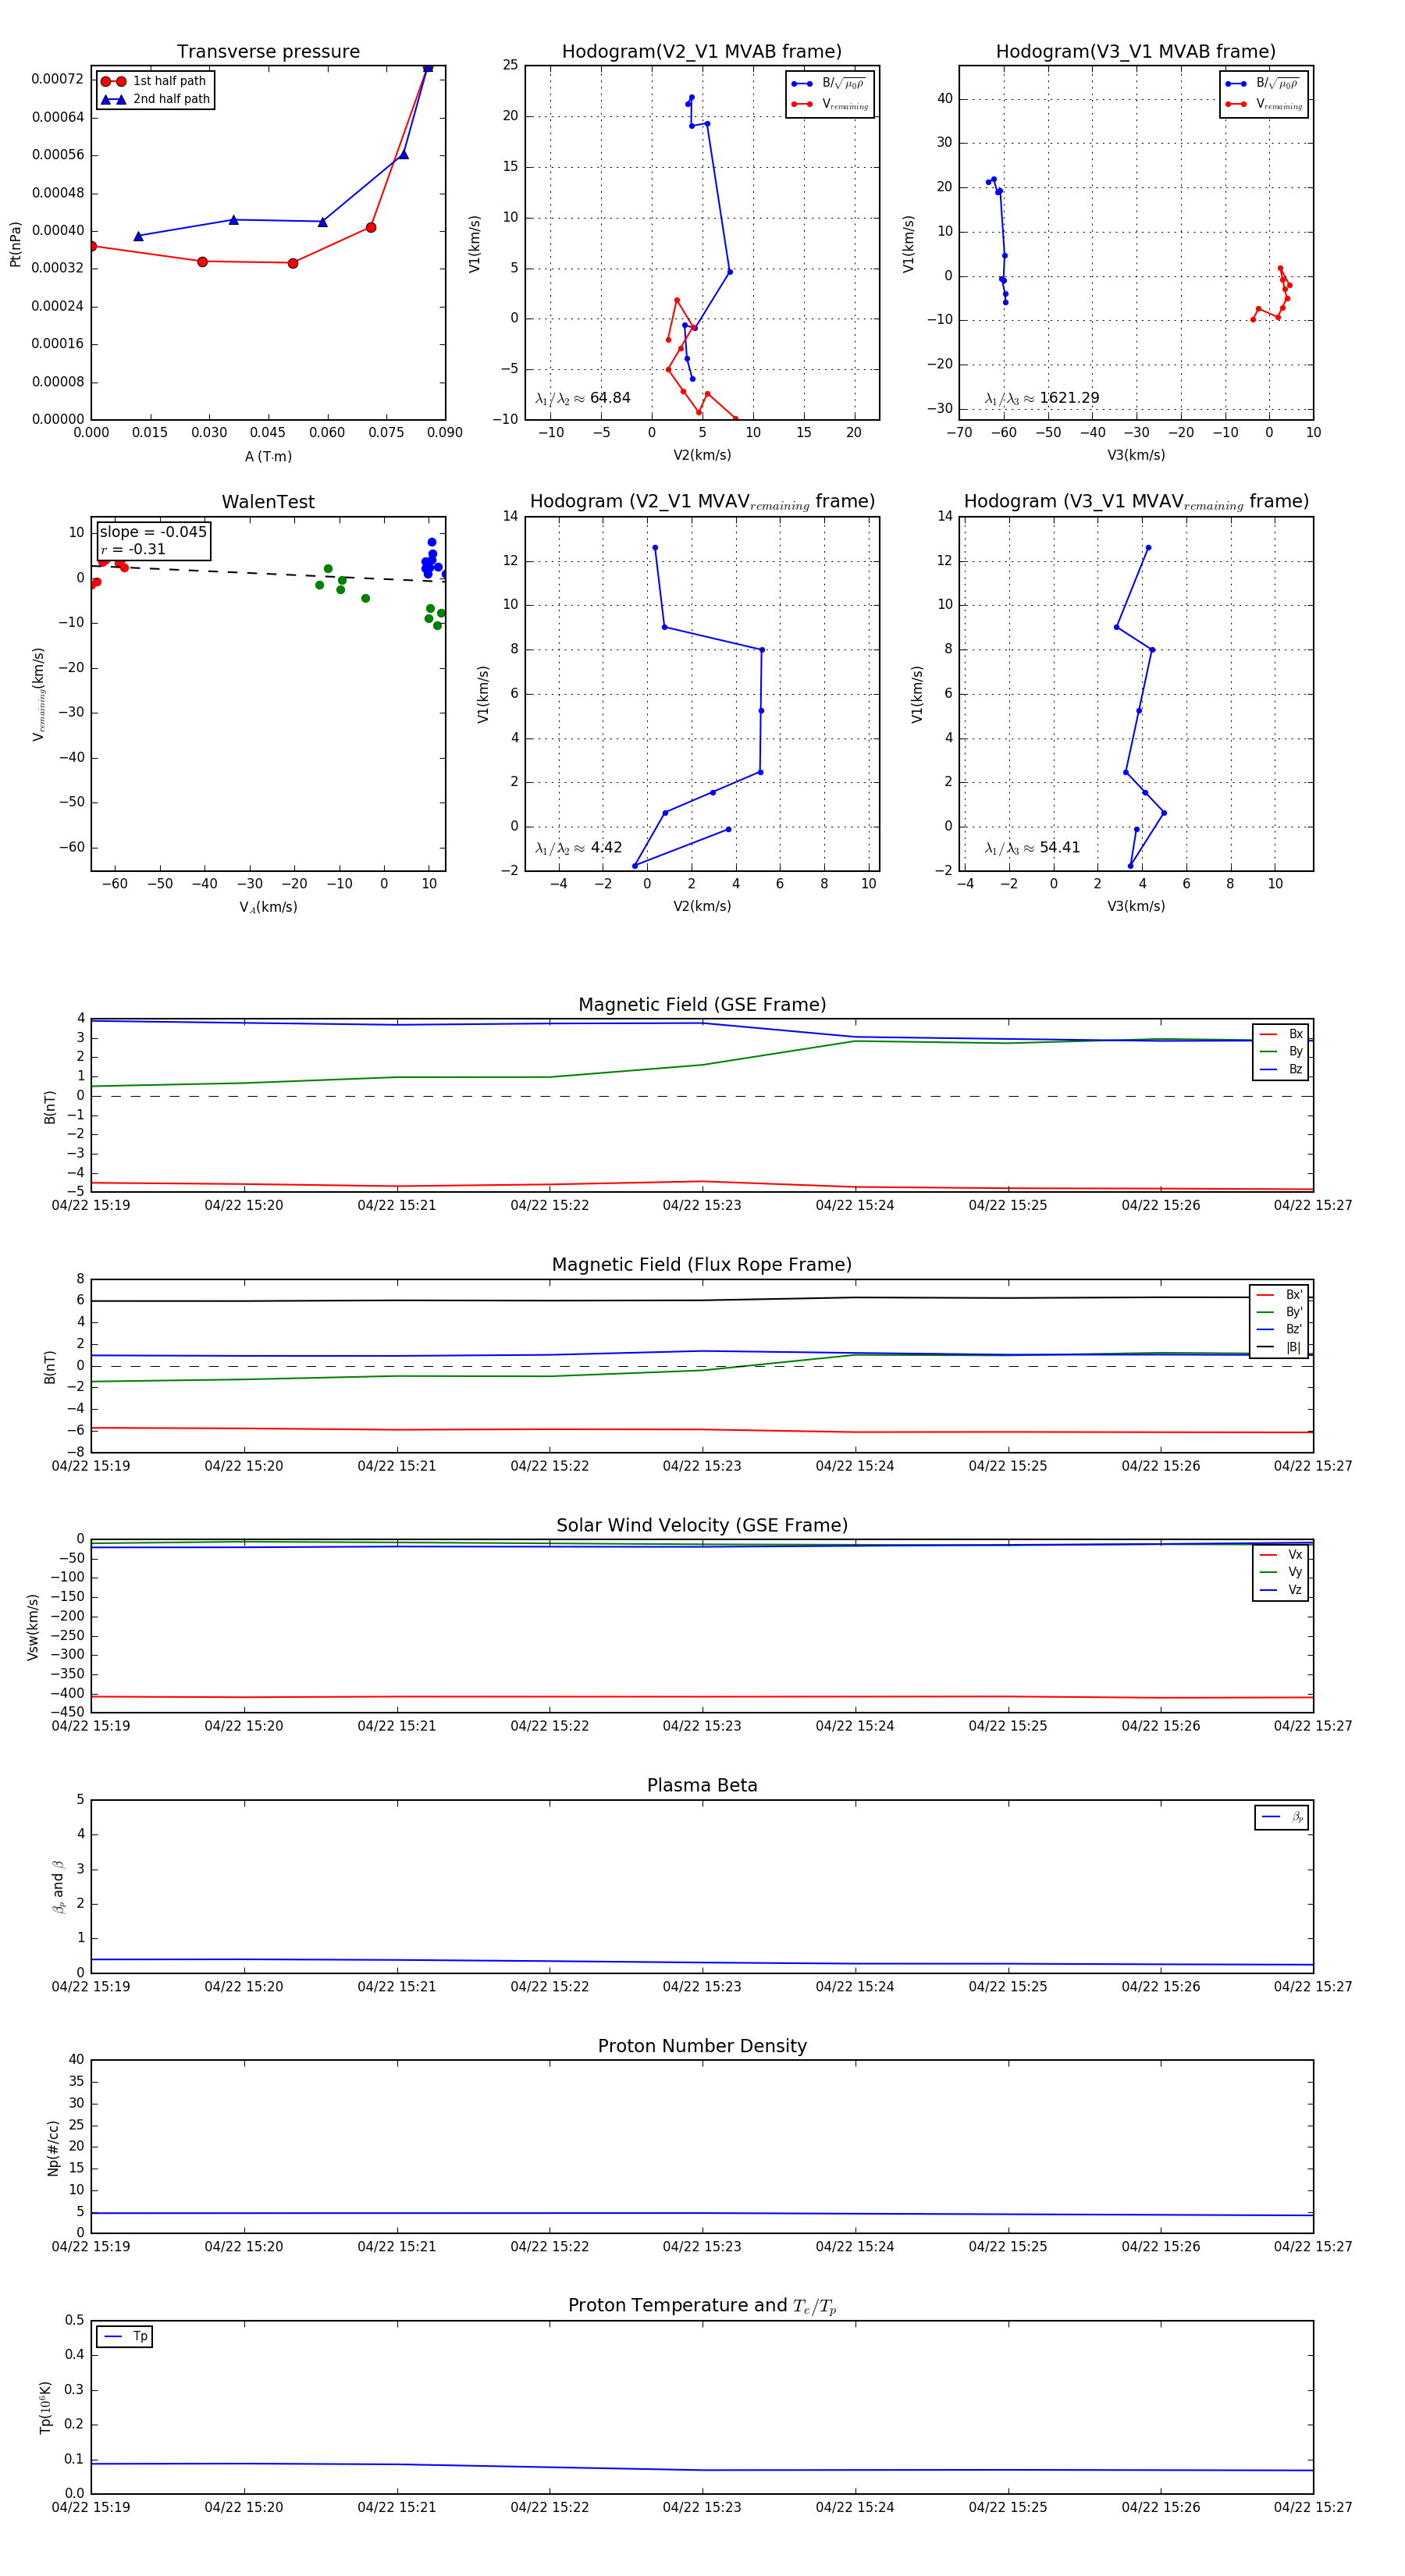This screenshot has width=1405, height=2576.
Task: Click the Bz legend entry in GSE plot
Action: coord(1281,1069)
